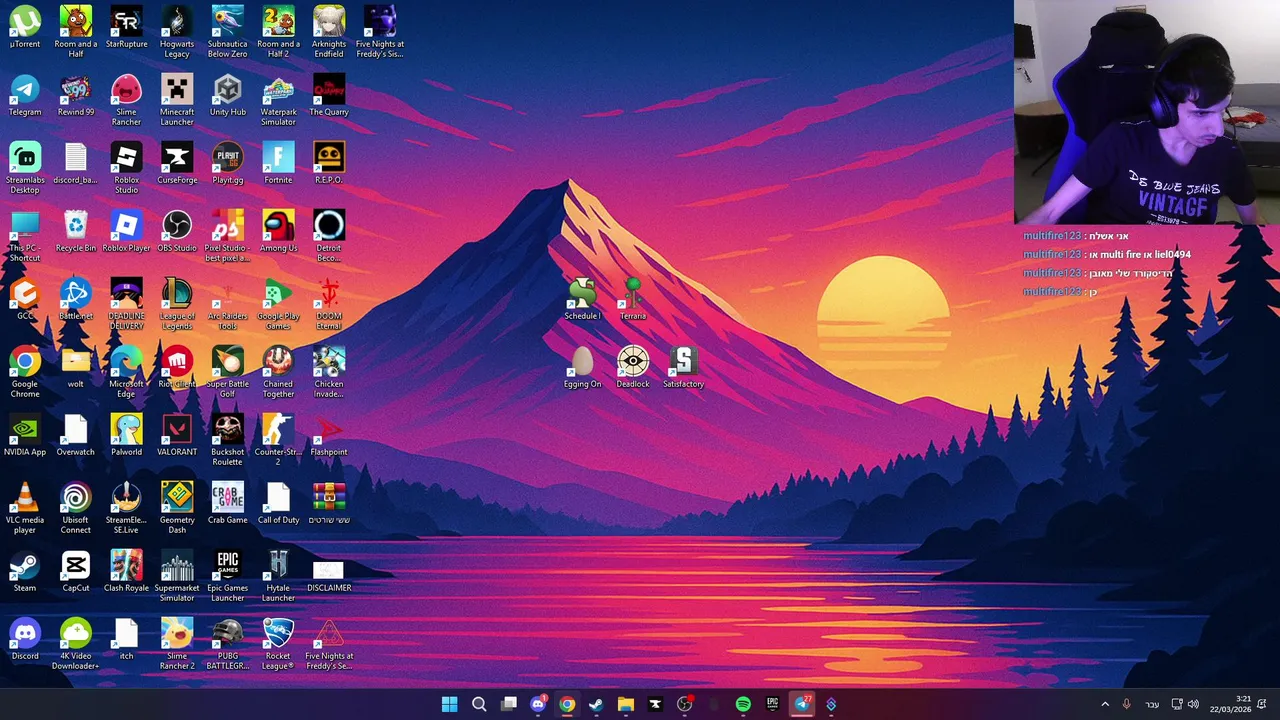Select the Chained Together icon

(x=278, y=372)
